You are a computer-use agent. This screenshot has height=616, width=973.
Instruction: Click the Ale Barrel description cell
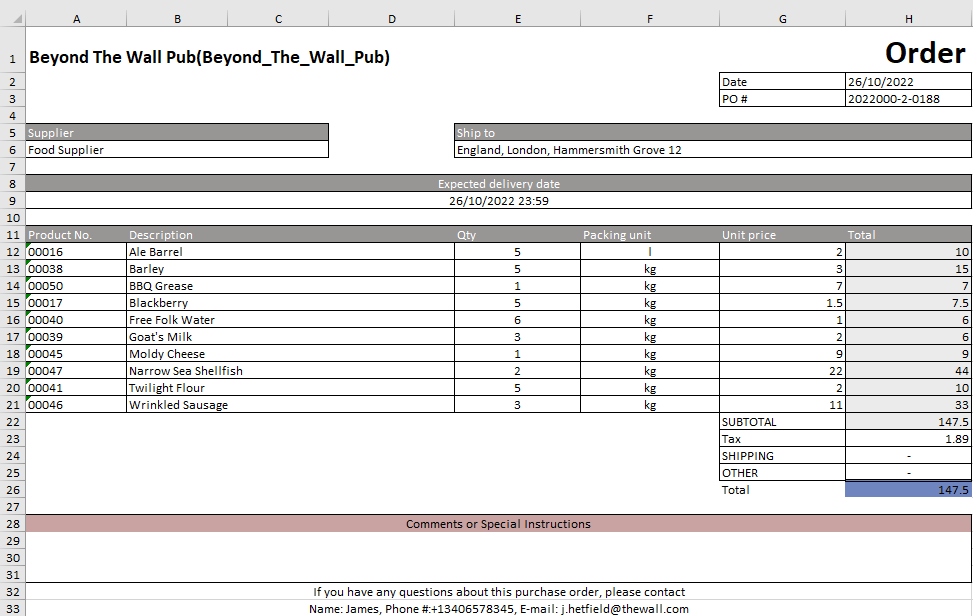click(290, 252)
